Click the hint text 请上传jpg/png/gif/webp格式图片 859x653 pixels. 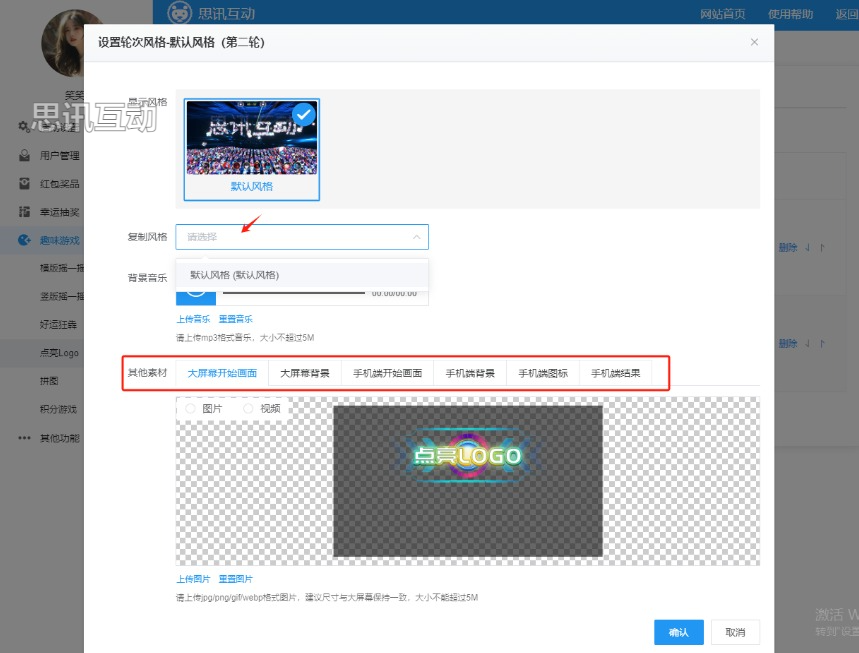(x=327, y=597)
